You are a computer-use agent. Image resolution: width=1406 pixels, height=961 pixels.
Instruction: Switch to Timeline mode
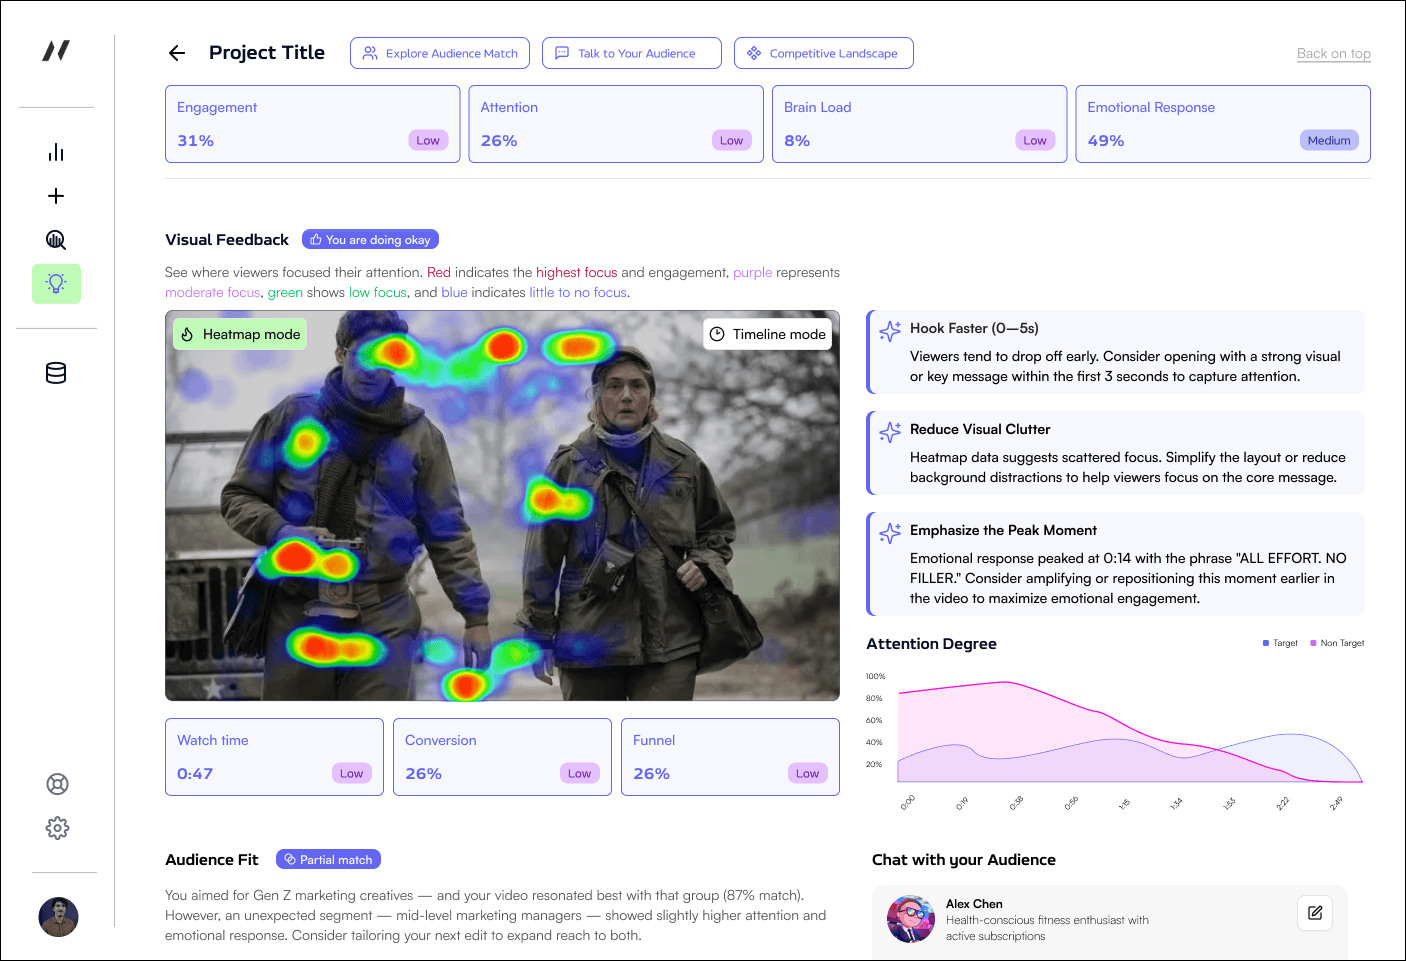point(768,334)
